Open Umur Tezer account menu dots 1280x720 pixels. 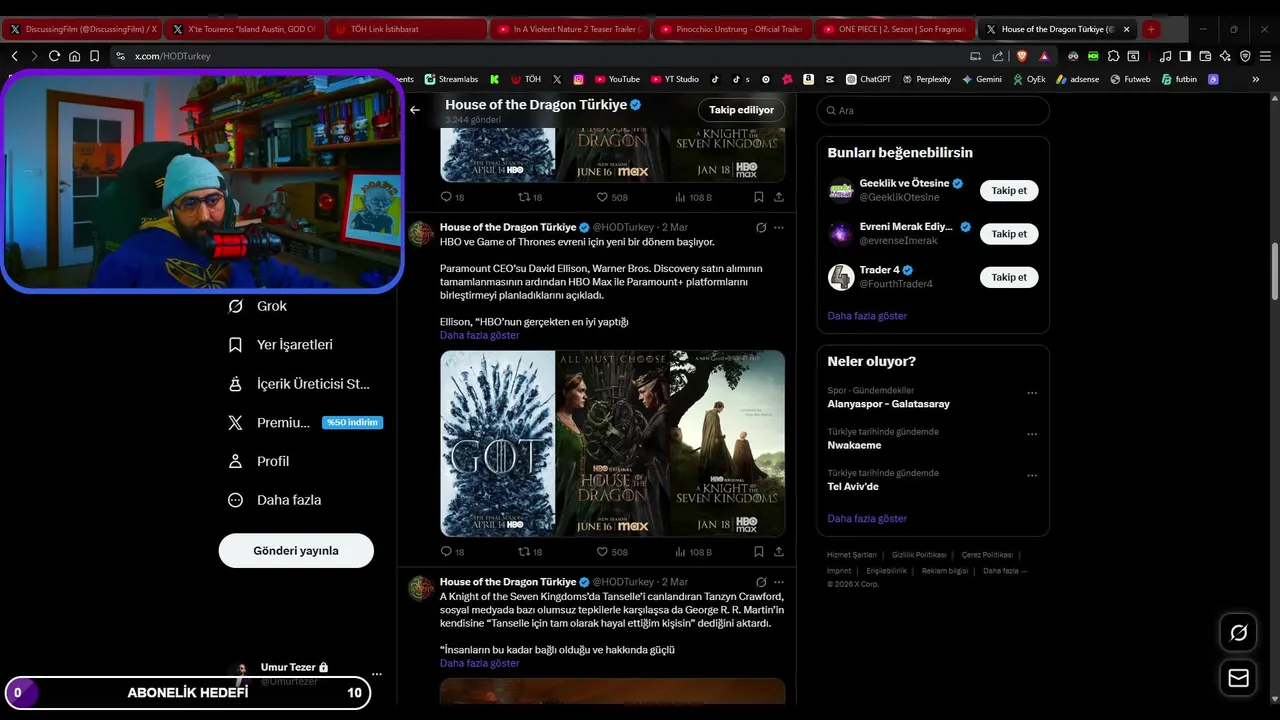point(377,674)
